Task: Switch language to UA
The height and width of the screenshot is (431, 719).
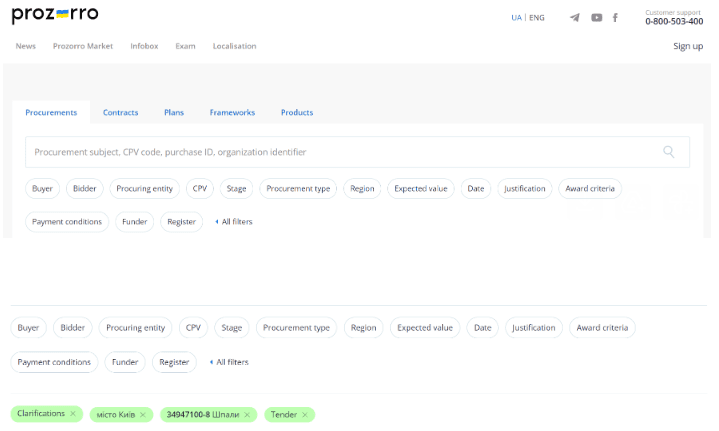Action: (x=516, y=18)
